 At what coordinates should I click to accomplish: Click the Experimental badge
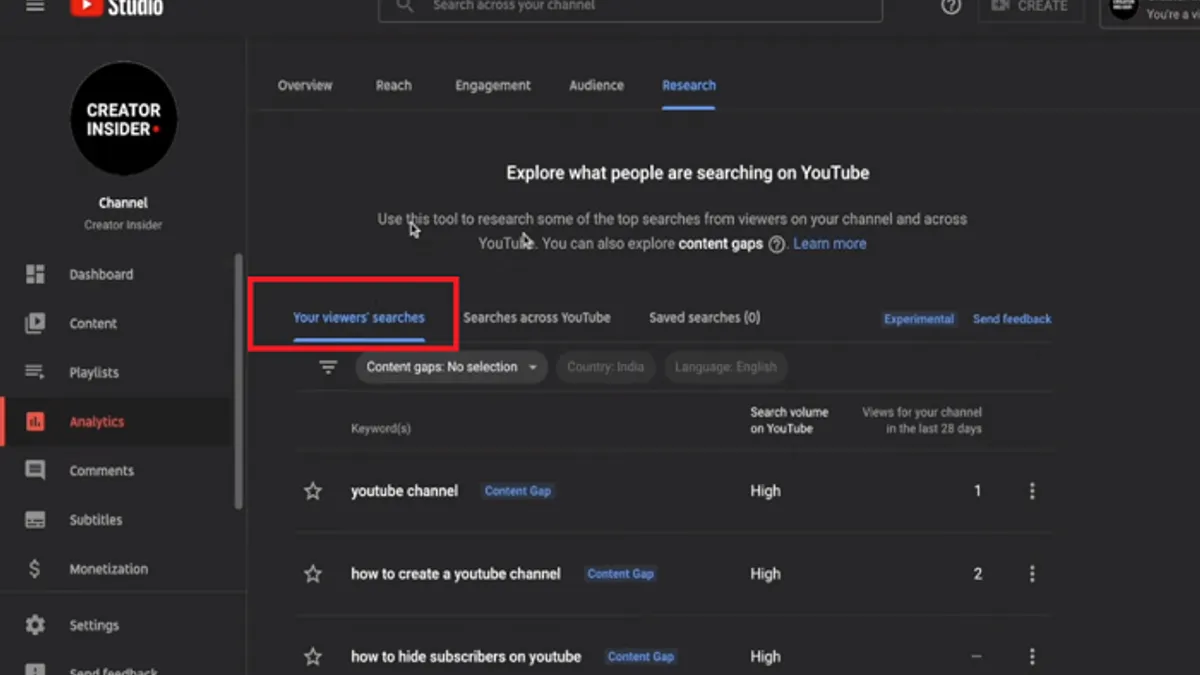[919, 319]
